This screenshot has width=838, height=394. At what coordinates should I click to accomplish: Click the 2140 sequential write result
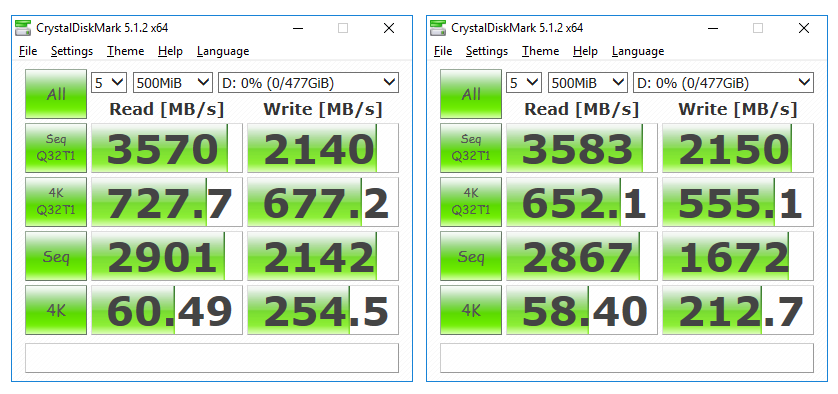coord(323,148)
